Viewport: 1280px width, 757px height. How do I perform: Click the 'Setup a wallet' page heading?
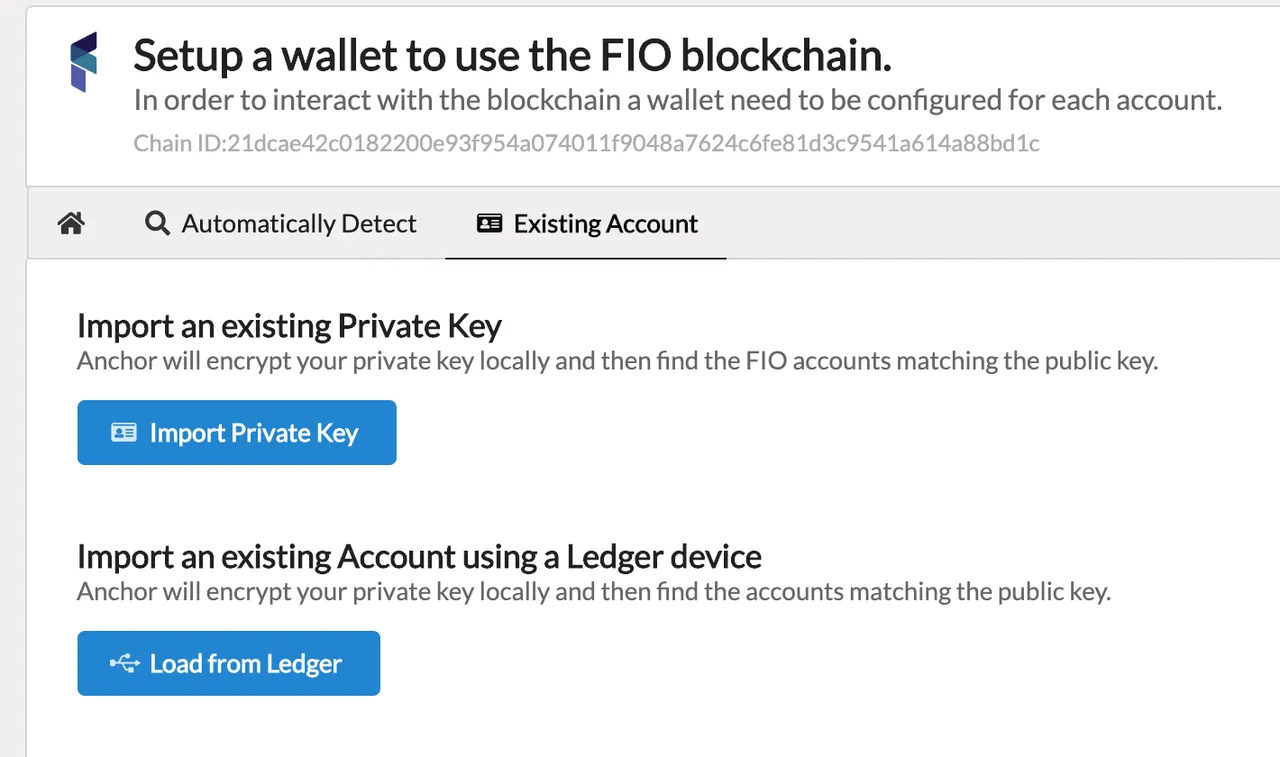click(512, 56)
